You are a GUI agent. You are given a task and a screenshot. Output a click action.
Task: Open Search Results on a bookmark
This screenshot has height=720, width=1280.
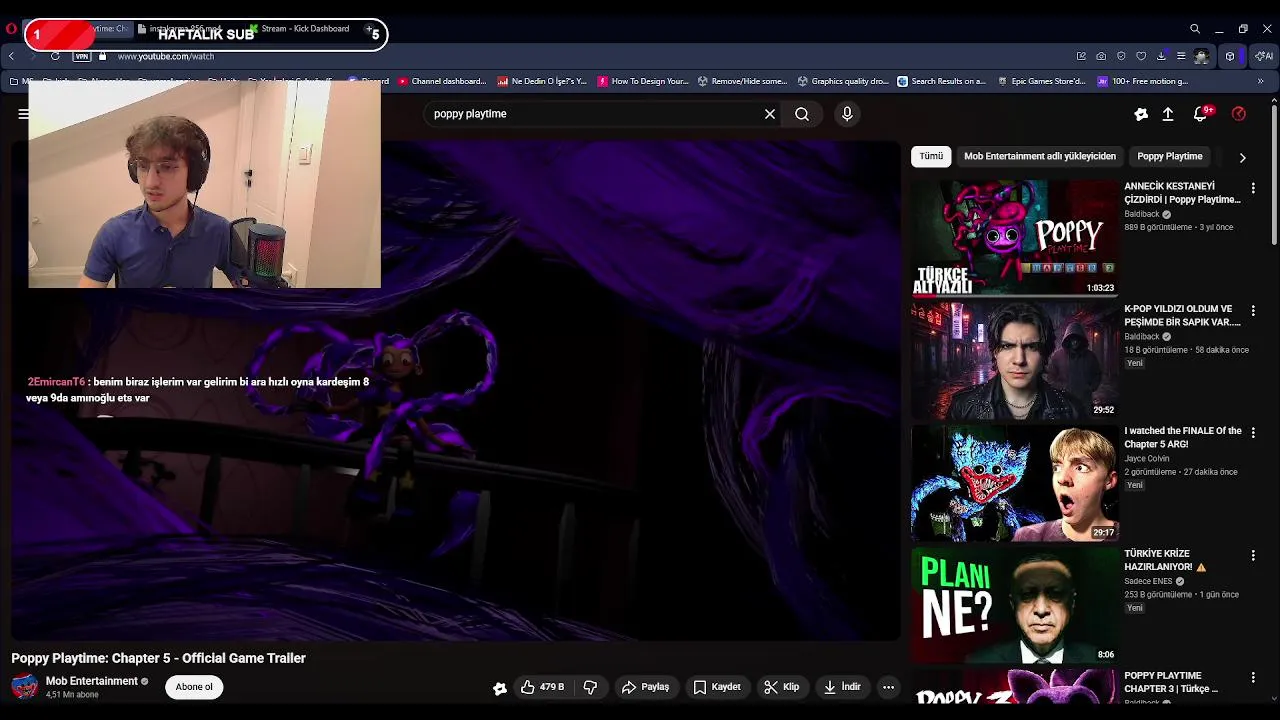(x=942, y=81)
